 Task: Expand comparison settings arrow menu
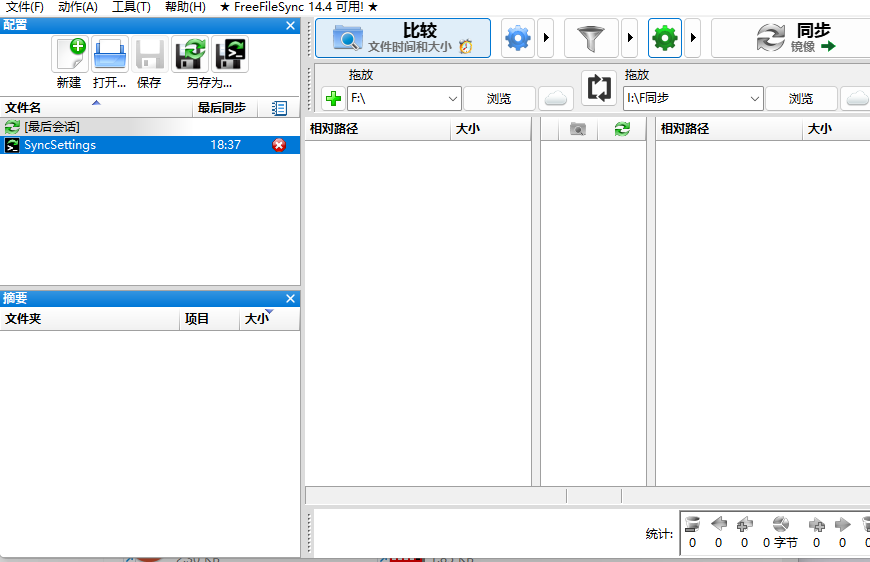[546, 38]
